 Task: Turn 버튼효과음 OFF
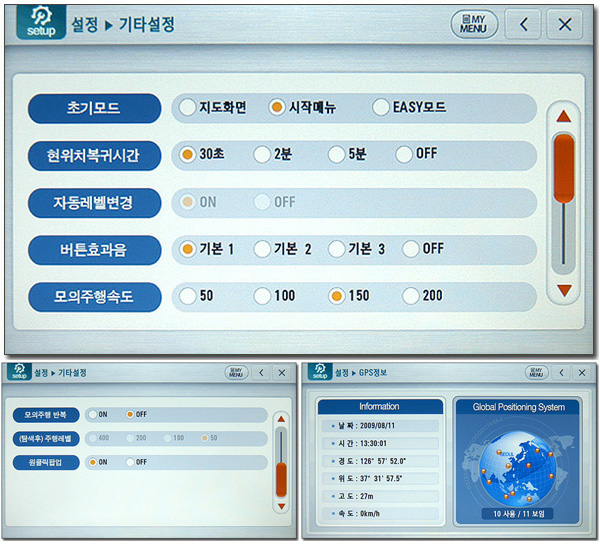(x=405, y=248)
